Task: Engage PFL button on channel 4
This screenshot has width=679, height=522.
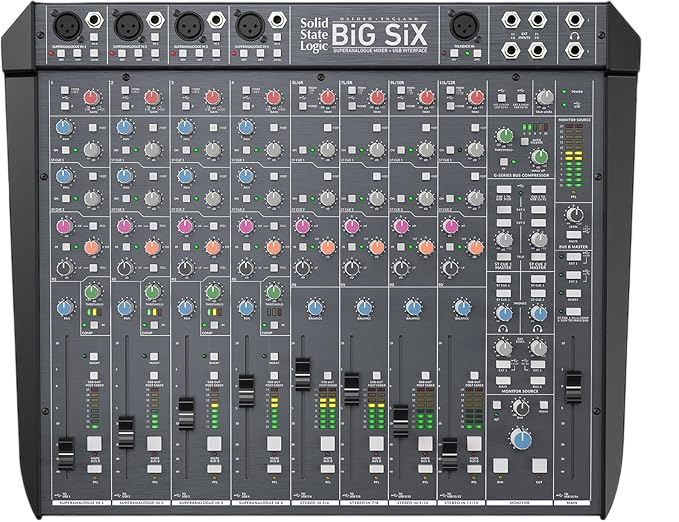Action: click(274, 469)
